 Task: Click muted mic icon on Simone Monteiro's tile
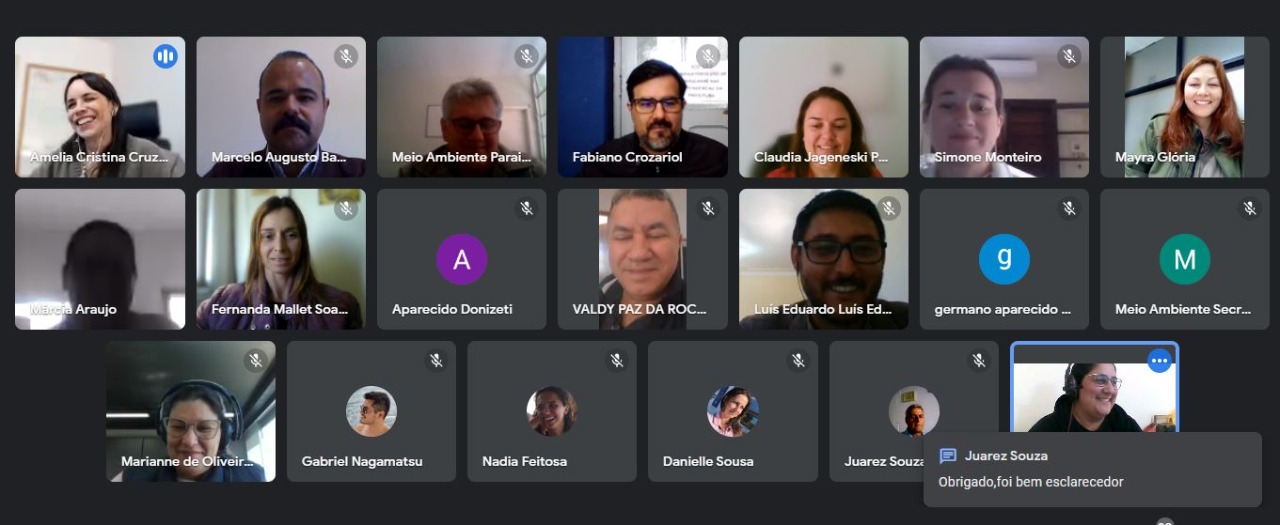click(x=1069, y=56)
